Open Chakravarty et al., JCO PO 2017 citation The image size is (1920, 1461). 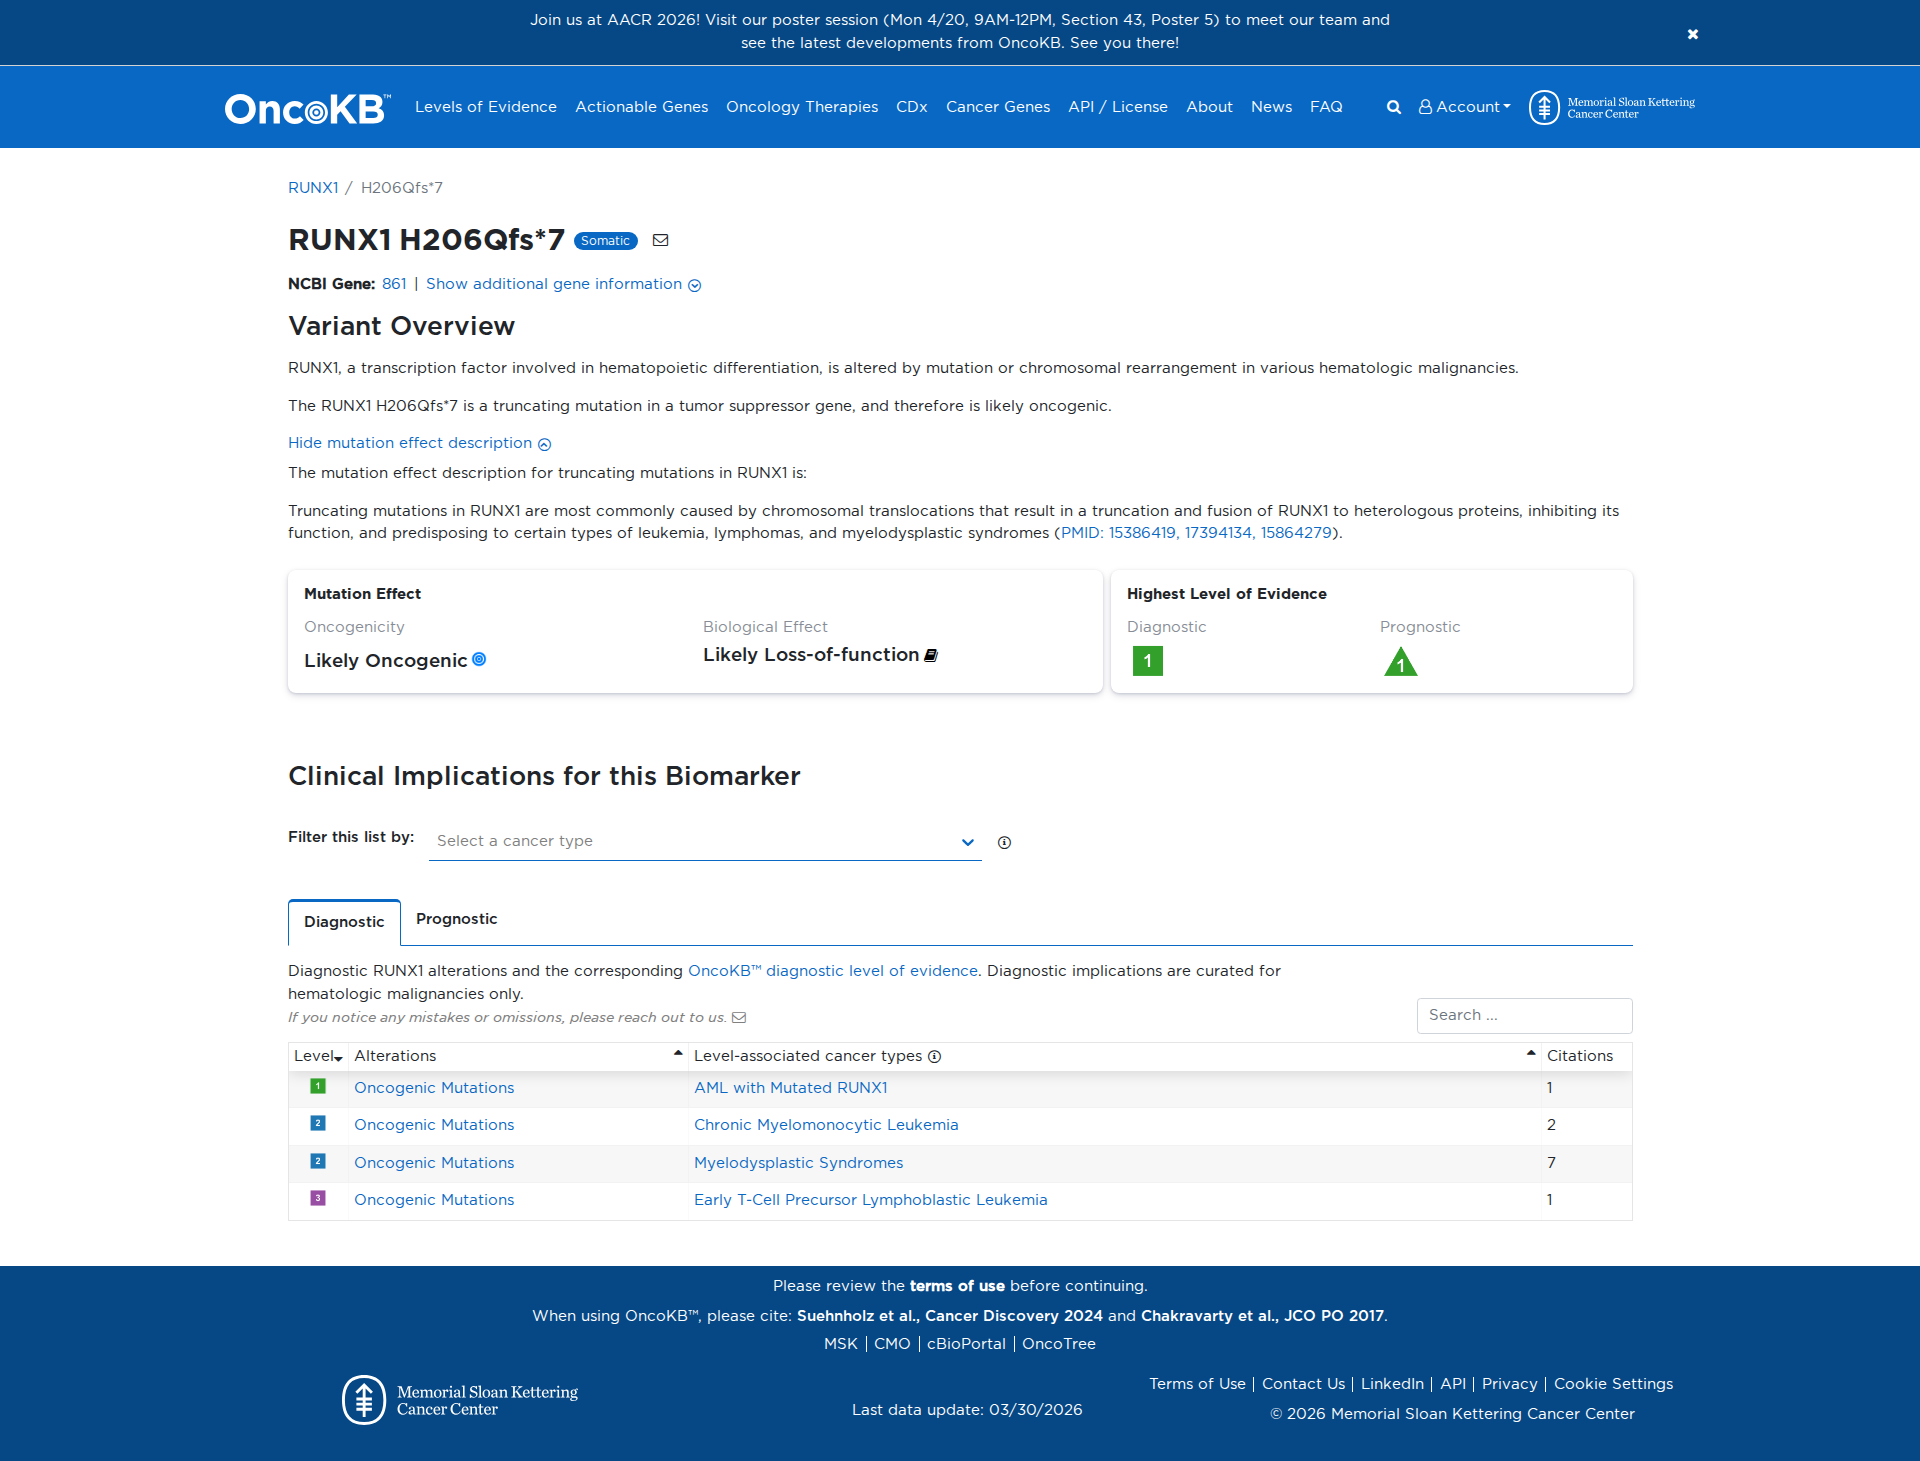pos(1263,1316)
